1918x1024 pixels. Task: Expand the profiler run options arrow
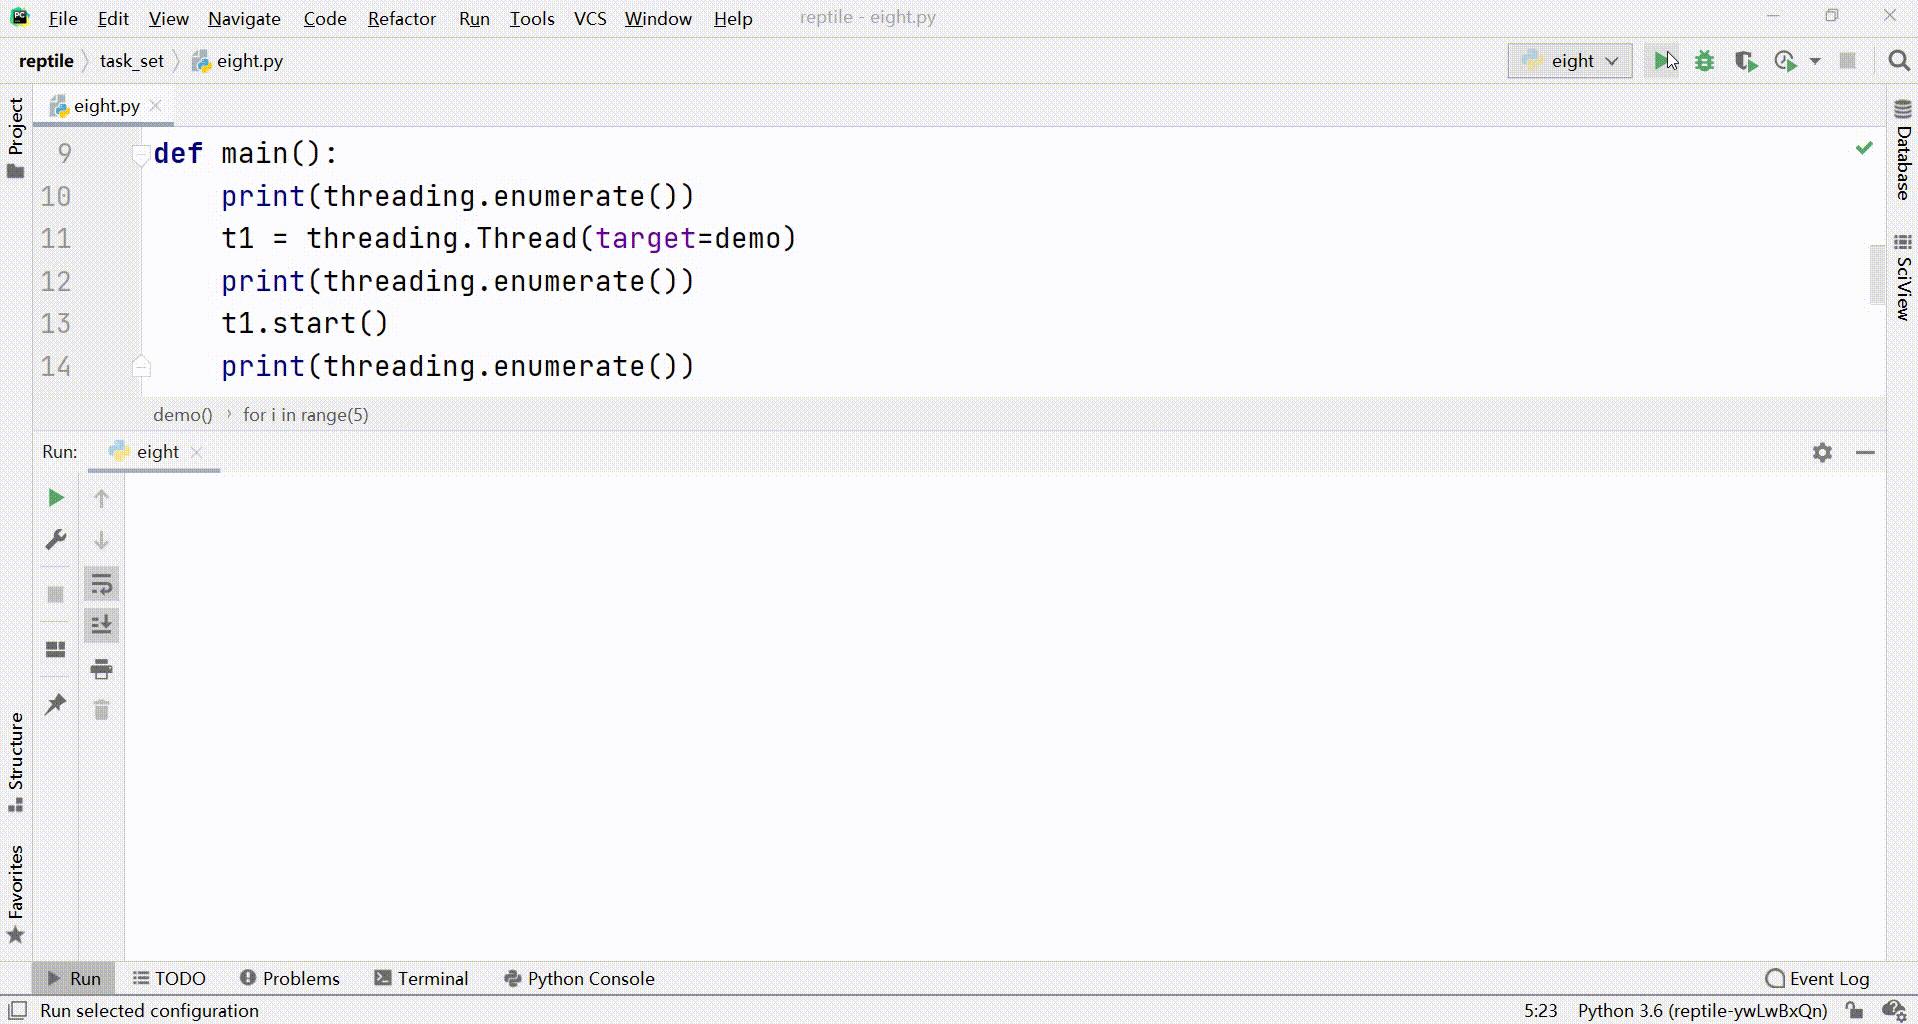tap(1815, 61)
